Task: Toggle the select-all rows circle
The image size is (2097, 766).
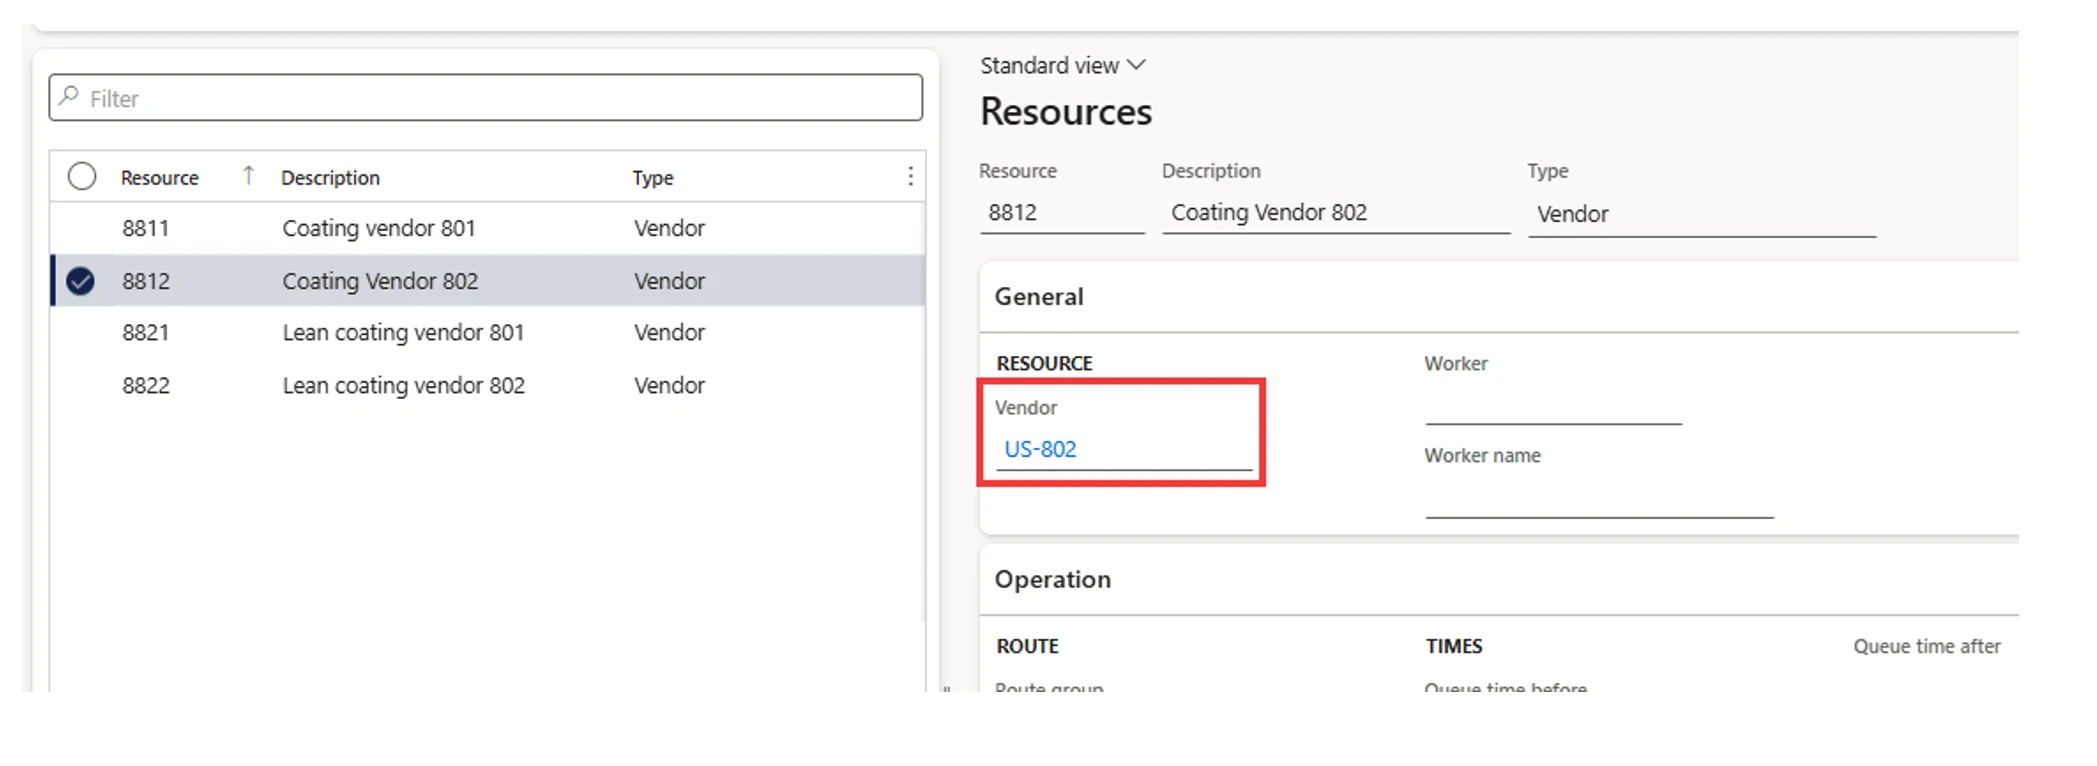Action: [82, 177]
